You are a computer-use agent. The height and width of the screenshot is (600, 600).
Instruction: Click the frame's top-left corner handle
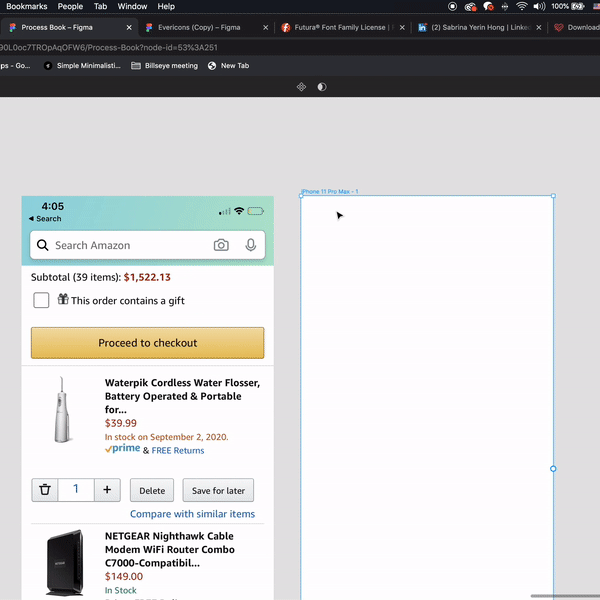tap(301, 196)
